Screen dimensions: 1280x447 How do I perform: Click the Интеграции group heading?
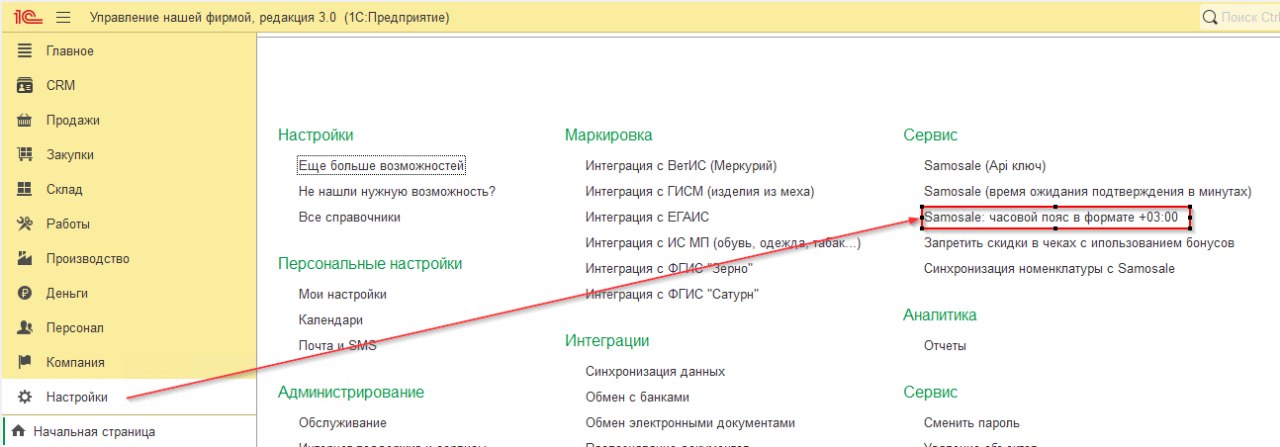[x=607, y=341]
